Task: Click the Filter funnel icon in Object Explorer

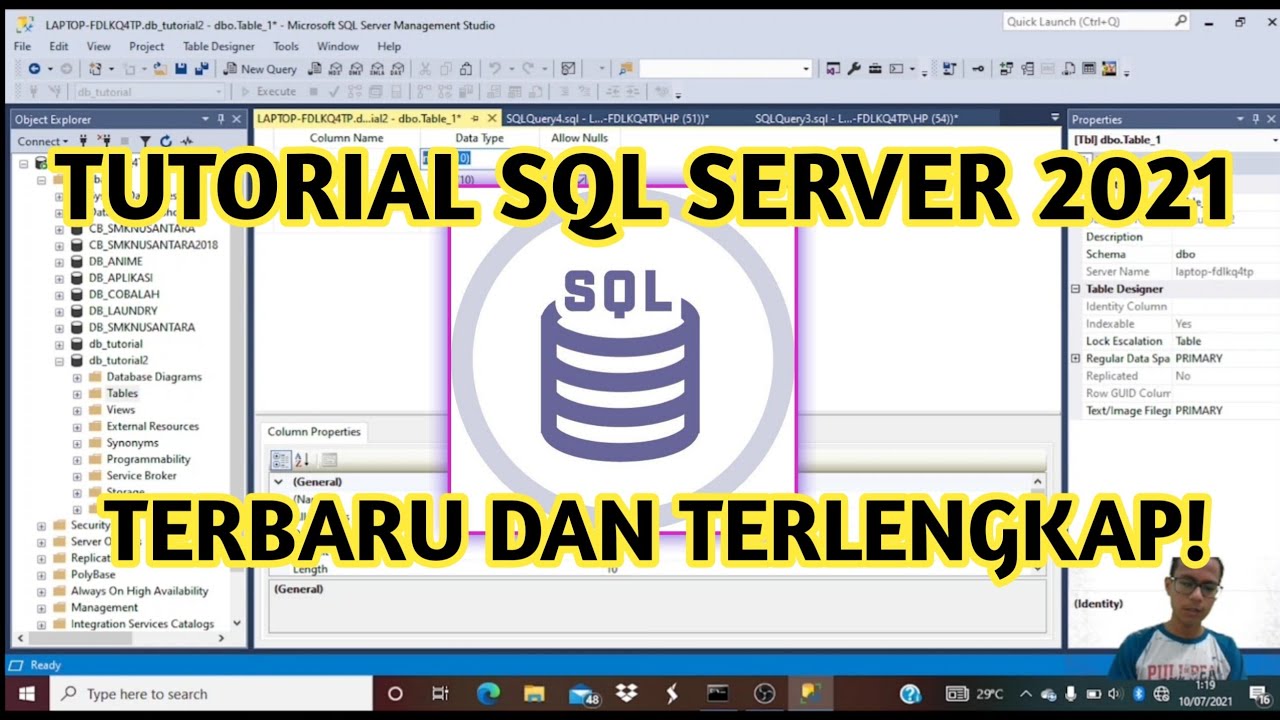Action: point(146,141)
